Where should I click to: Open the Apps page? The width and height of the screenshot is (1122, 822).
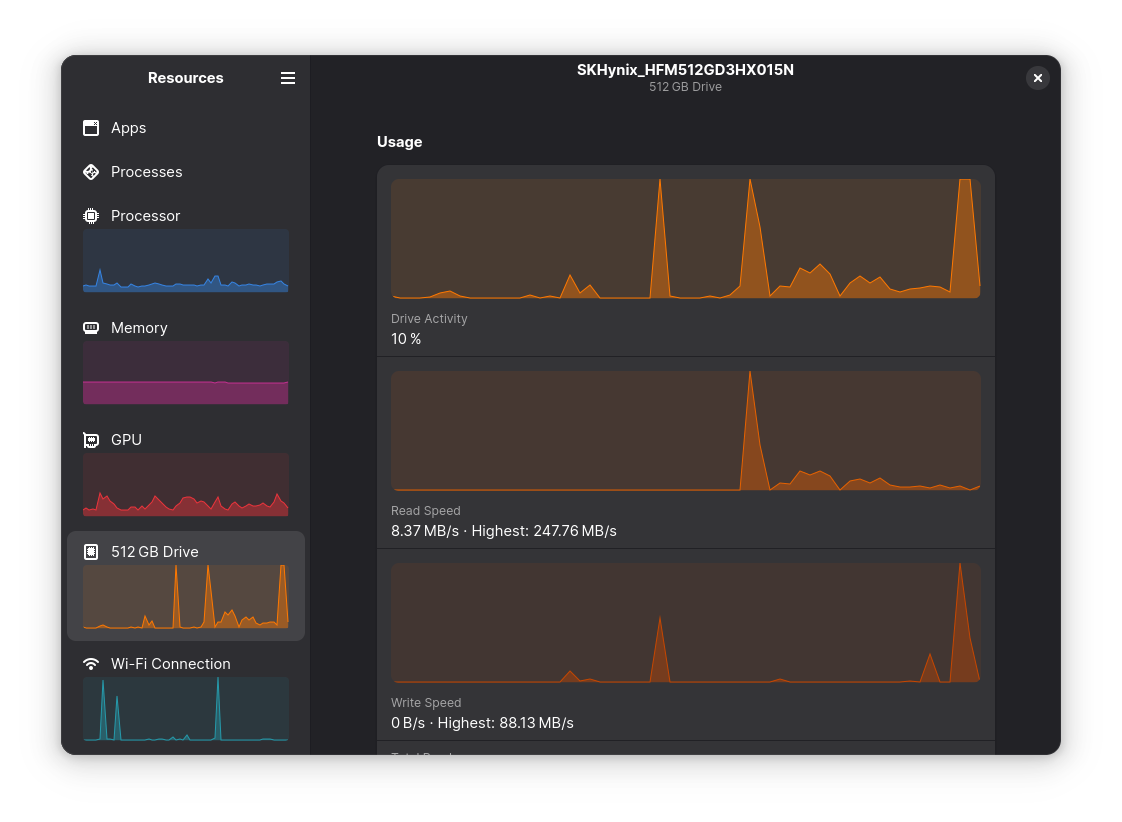129,128
